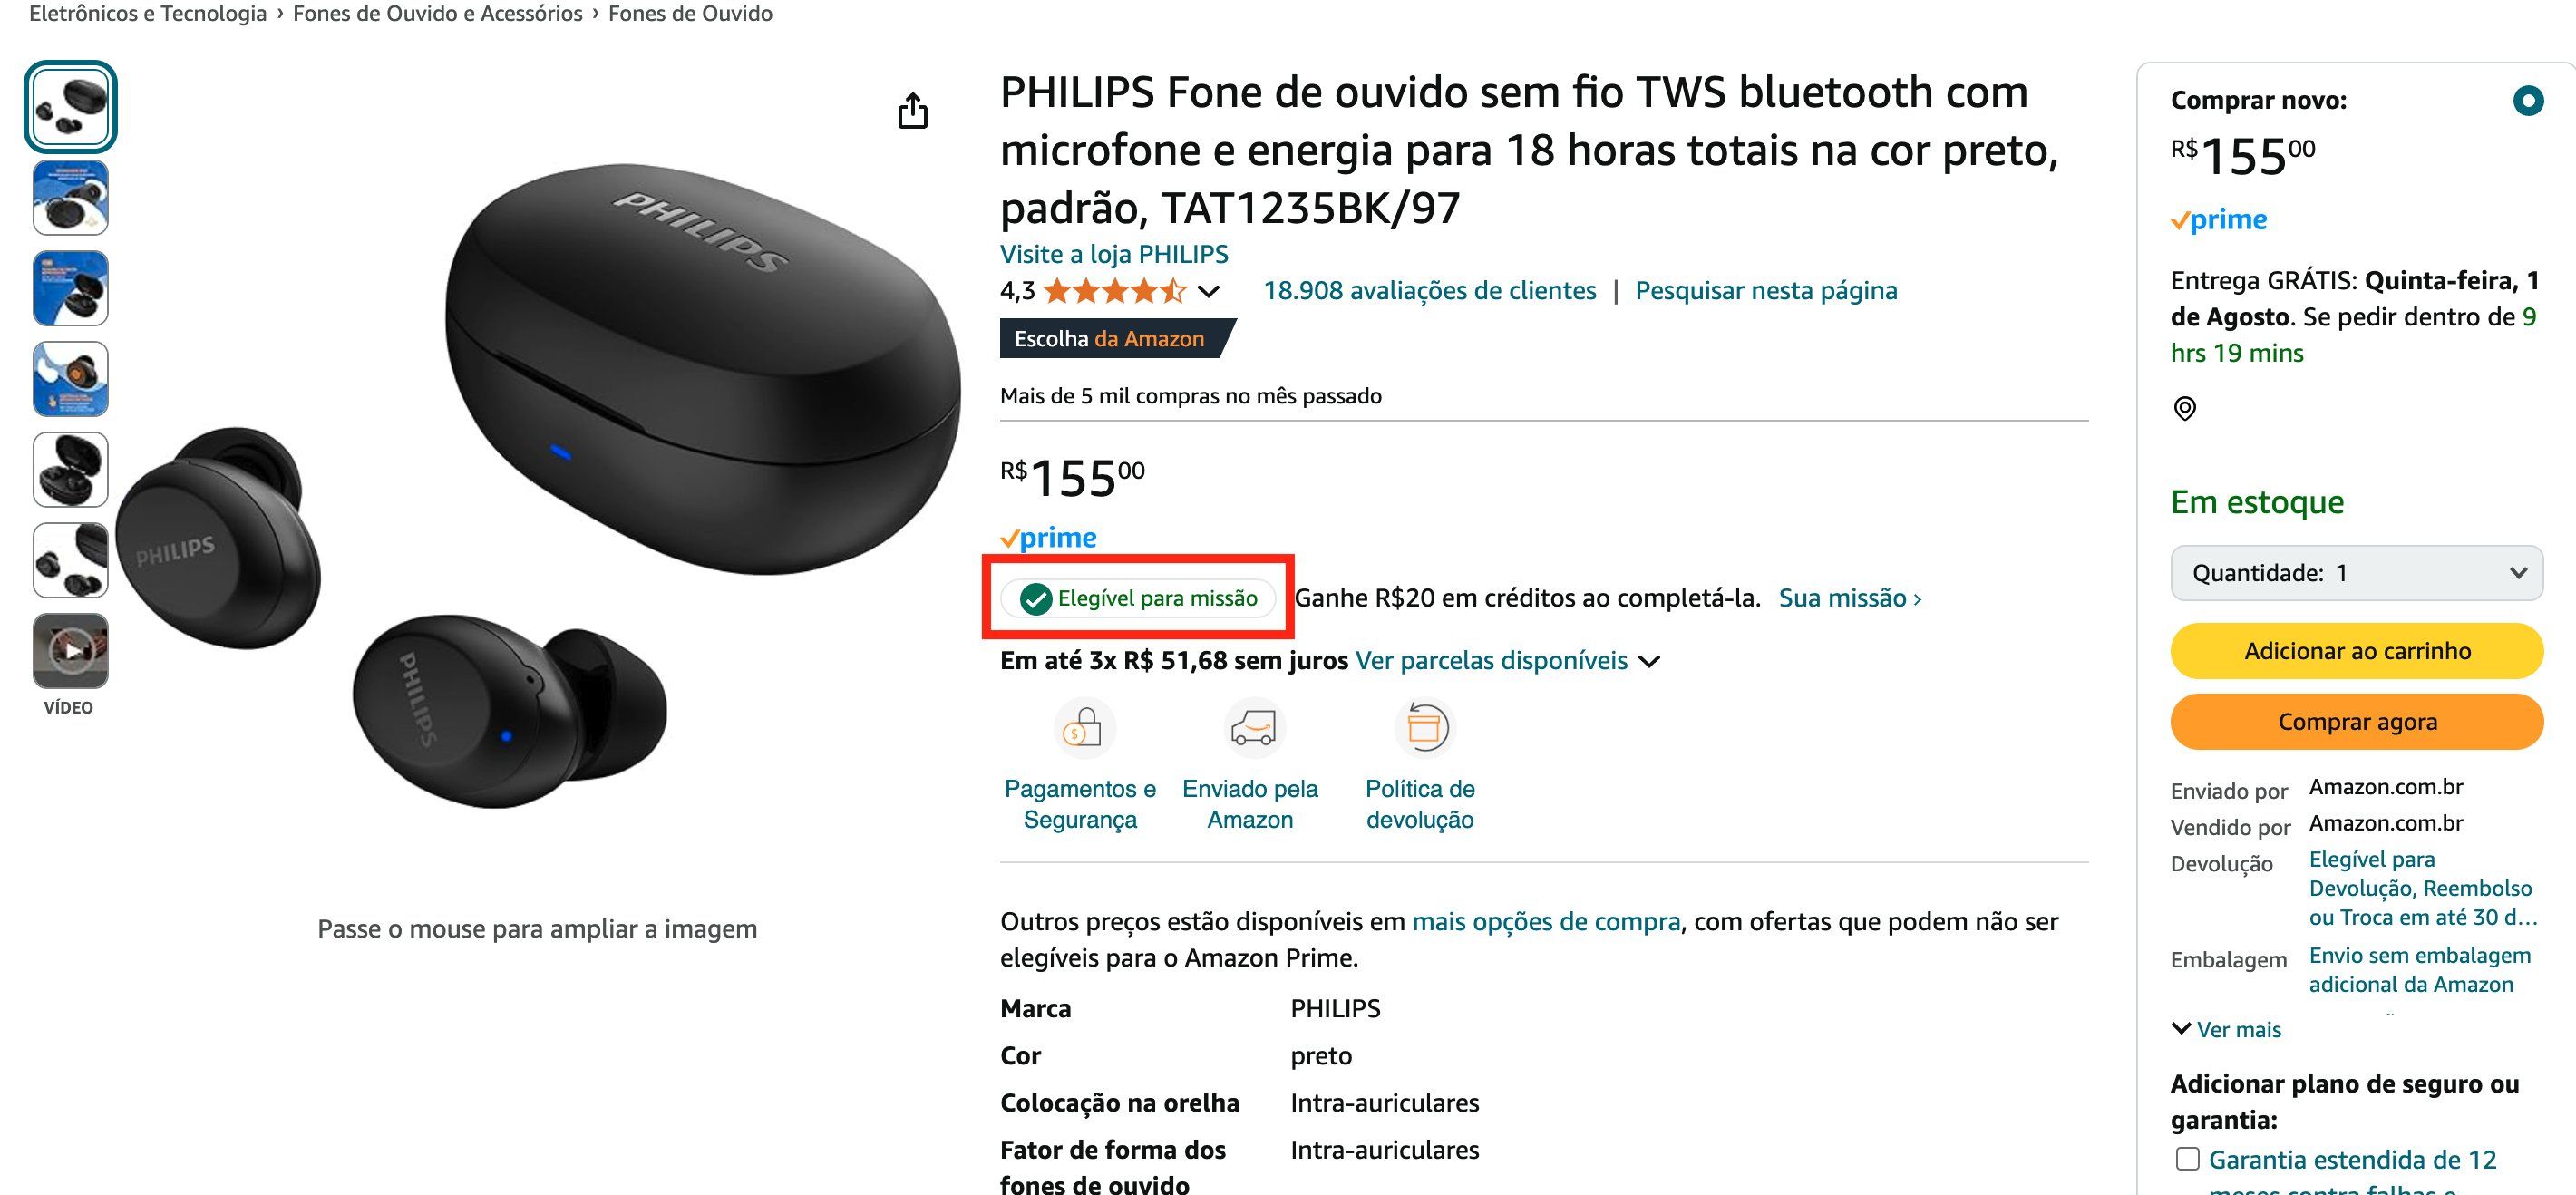Open 18.908 avaliações de clientes link
Screen dimensions: 2576x1195
tap(1430, 291)
